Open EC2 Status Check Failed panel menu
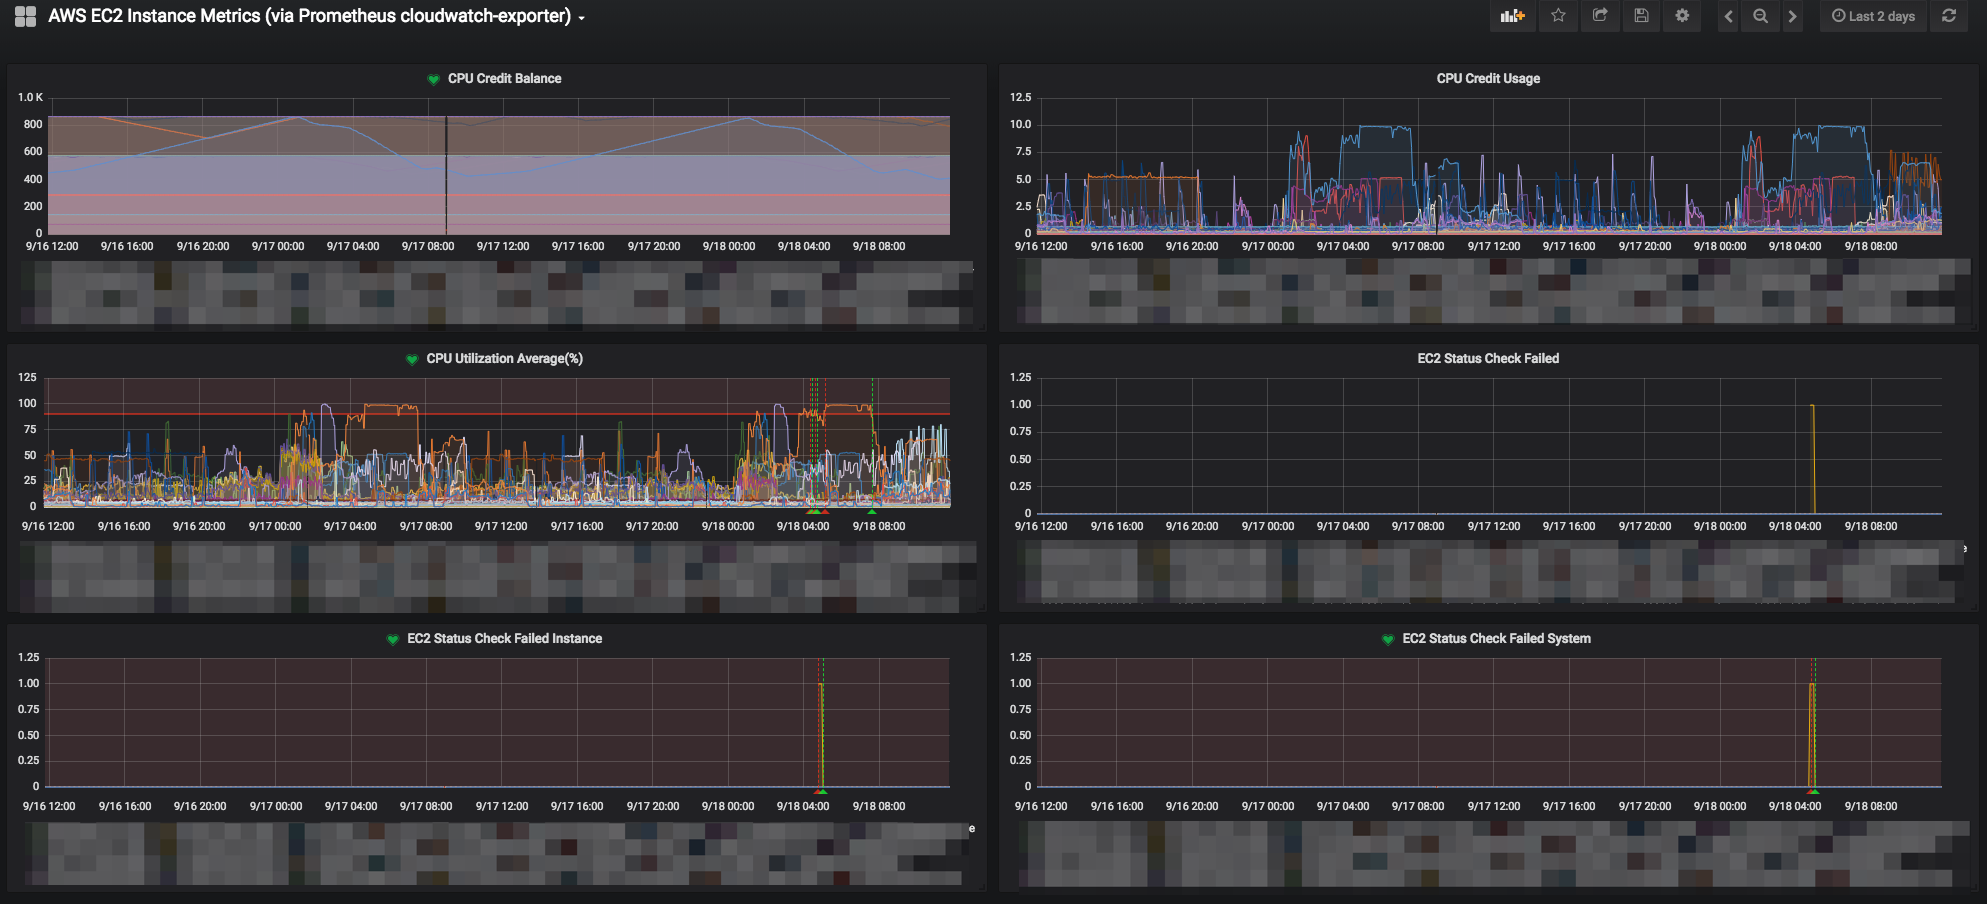The image size is (1987, 904). 1488,358
